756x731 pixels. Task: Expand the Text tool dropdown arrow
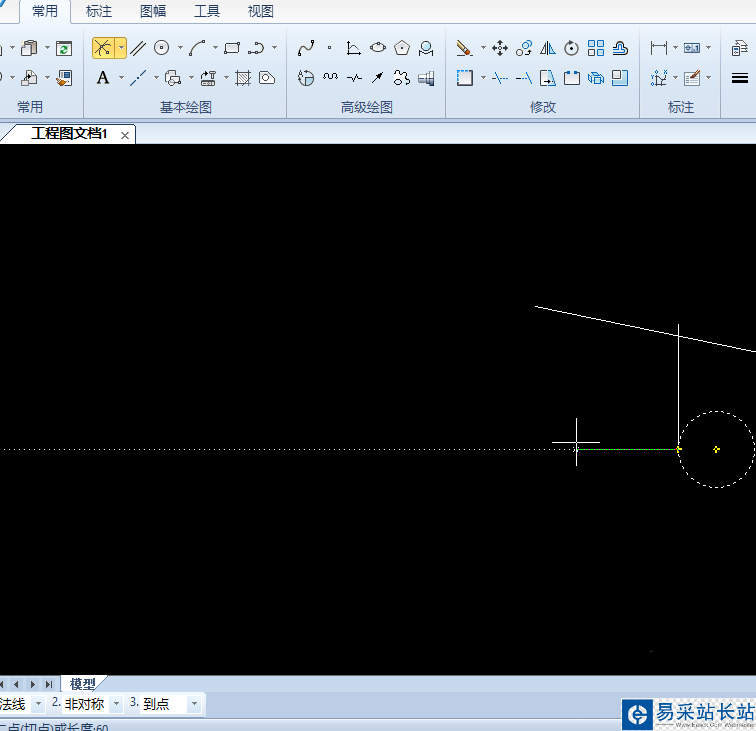121,77
